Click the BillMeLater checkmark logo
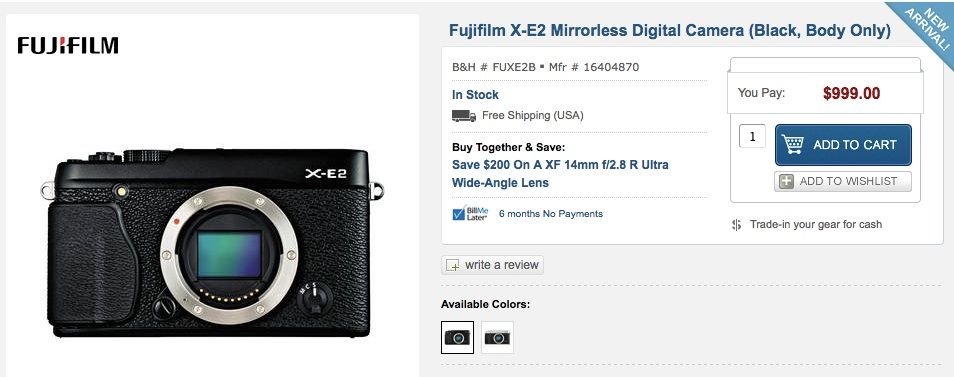Screen dimensions: 954x377 (470, 213)
